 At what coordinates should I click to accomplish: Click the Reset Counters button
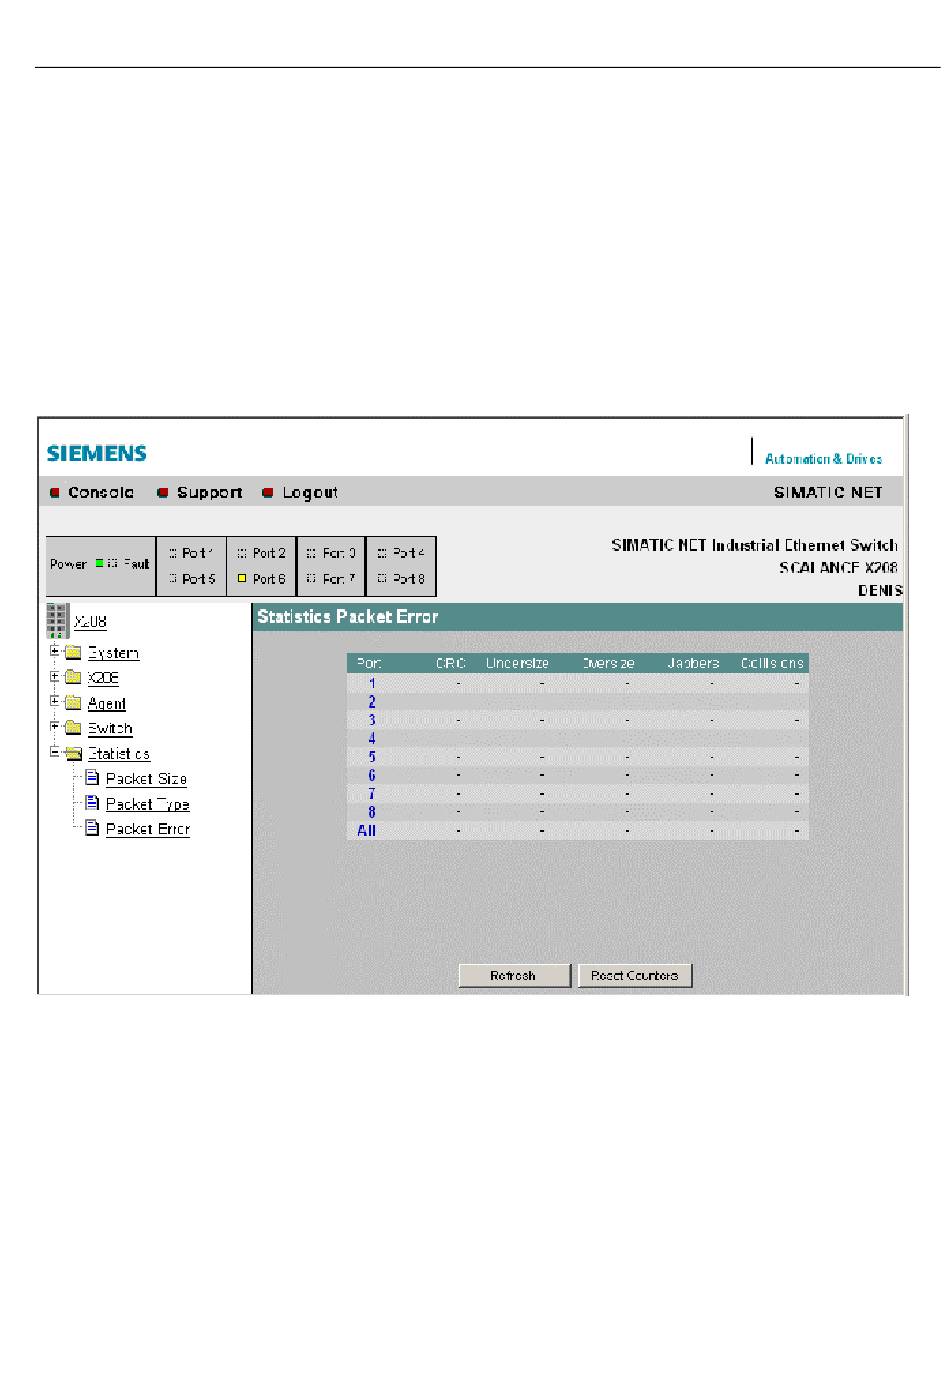[x=635, y=976]
